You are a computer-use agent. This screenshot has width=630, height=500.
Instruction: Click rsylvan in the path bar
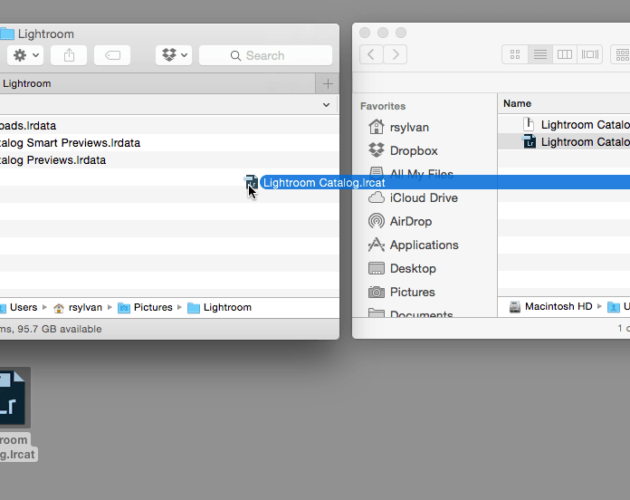[x=78, y=307]
